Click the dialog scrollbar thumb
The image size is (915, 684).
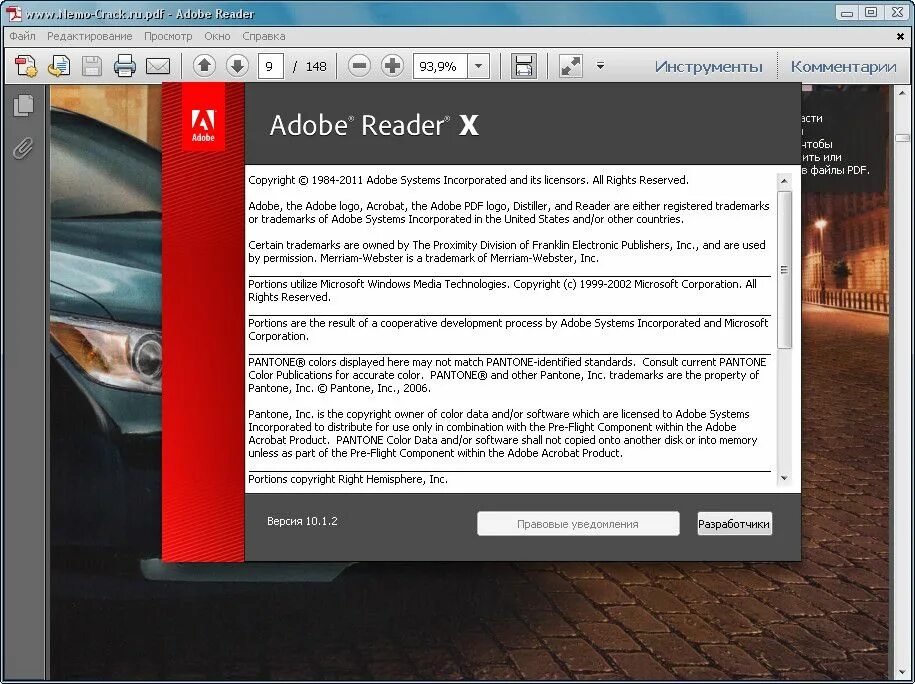coord(784,270)
